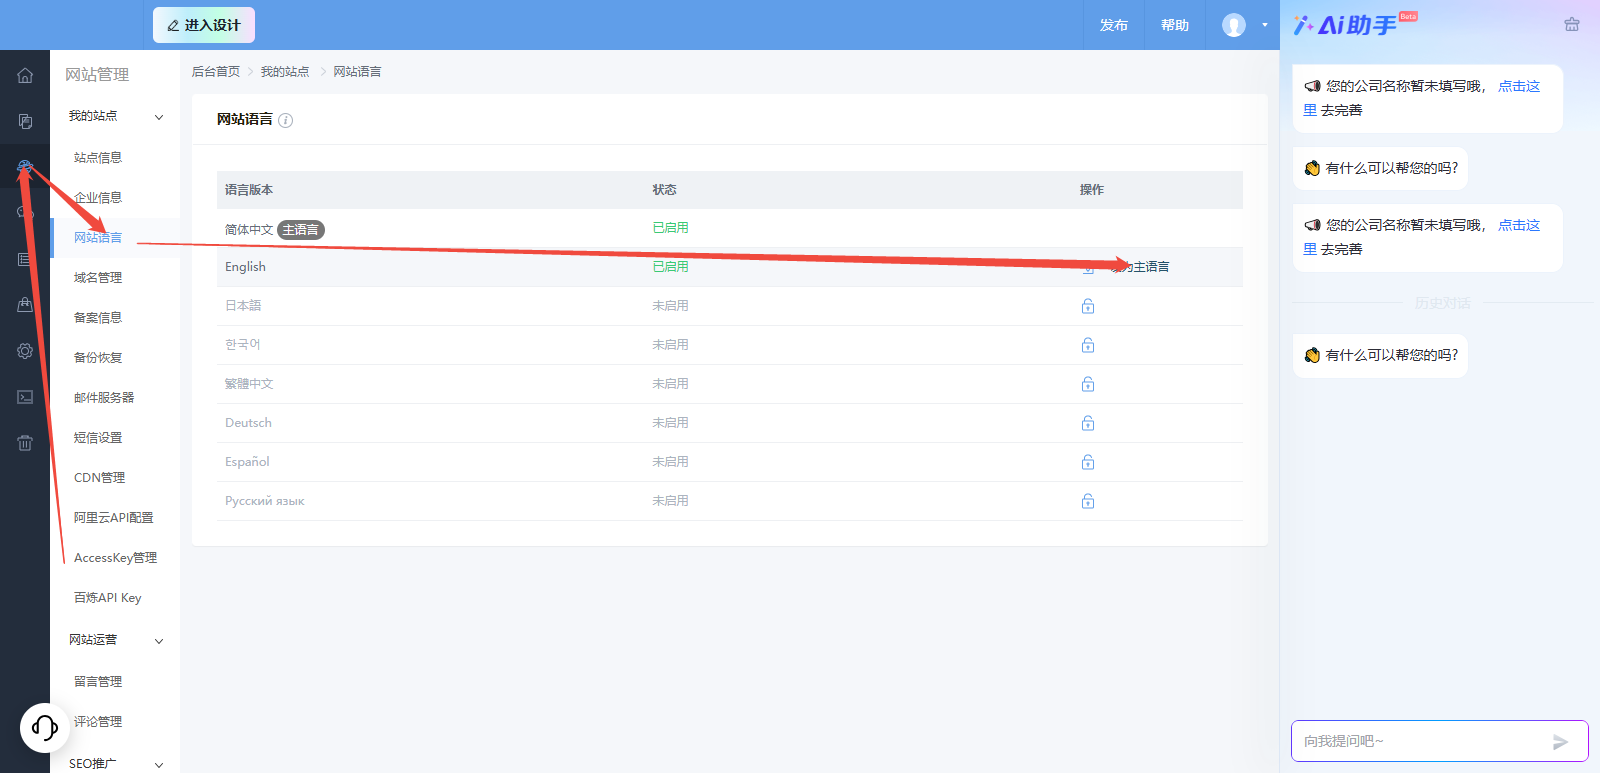Open 短信设置 in the sidebar
The image size is (1600, 773).
(x=98, y=438)
